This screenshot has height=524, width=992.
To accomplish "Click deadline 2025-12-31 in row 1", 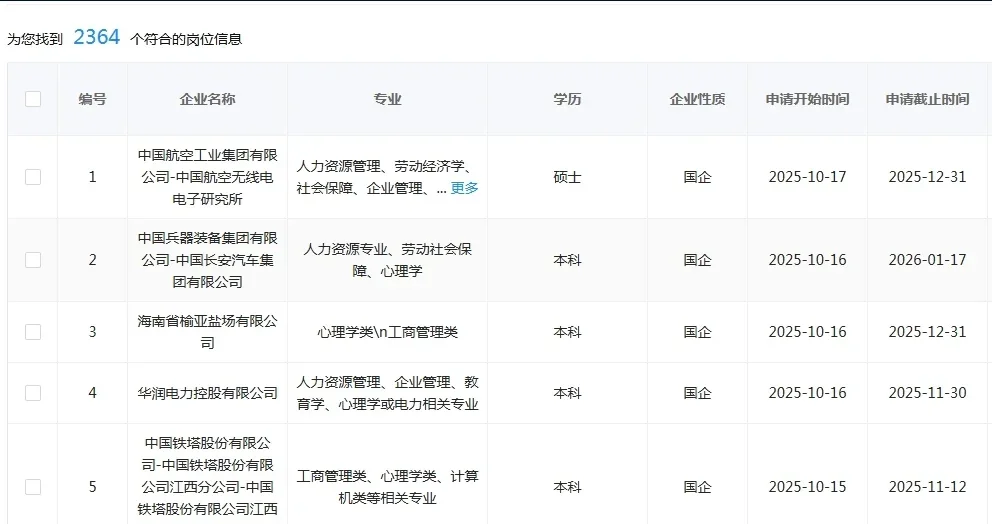I will point(927,177).
